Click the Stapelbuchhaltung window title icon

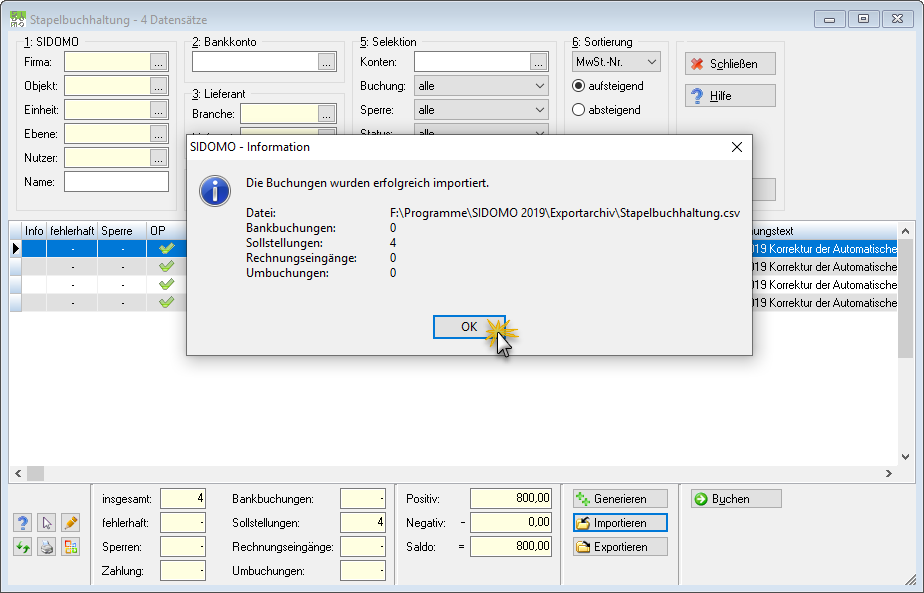coord(18,19)
